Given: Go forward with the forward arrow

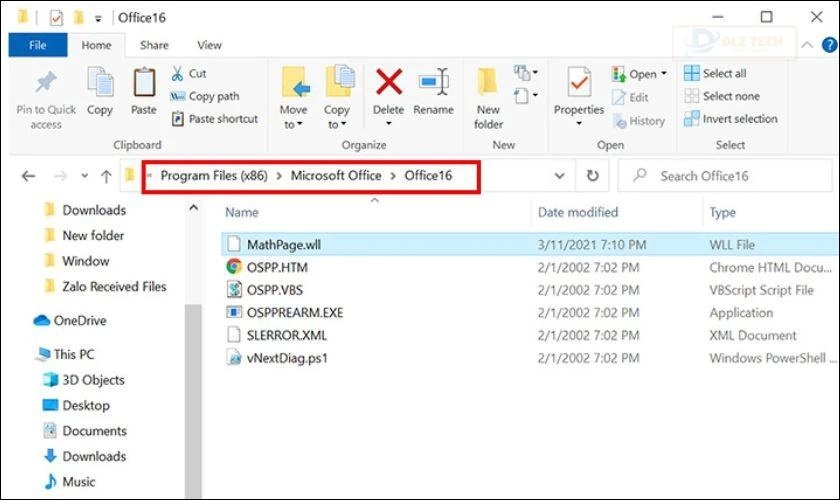Looking at the screenshot, I should tap(61, 176).
